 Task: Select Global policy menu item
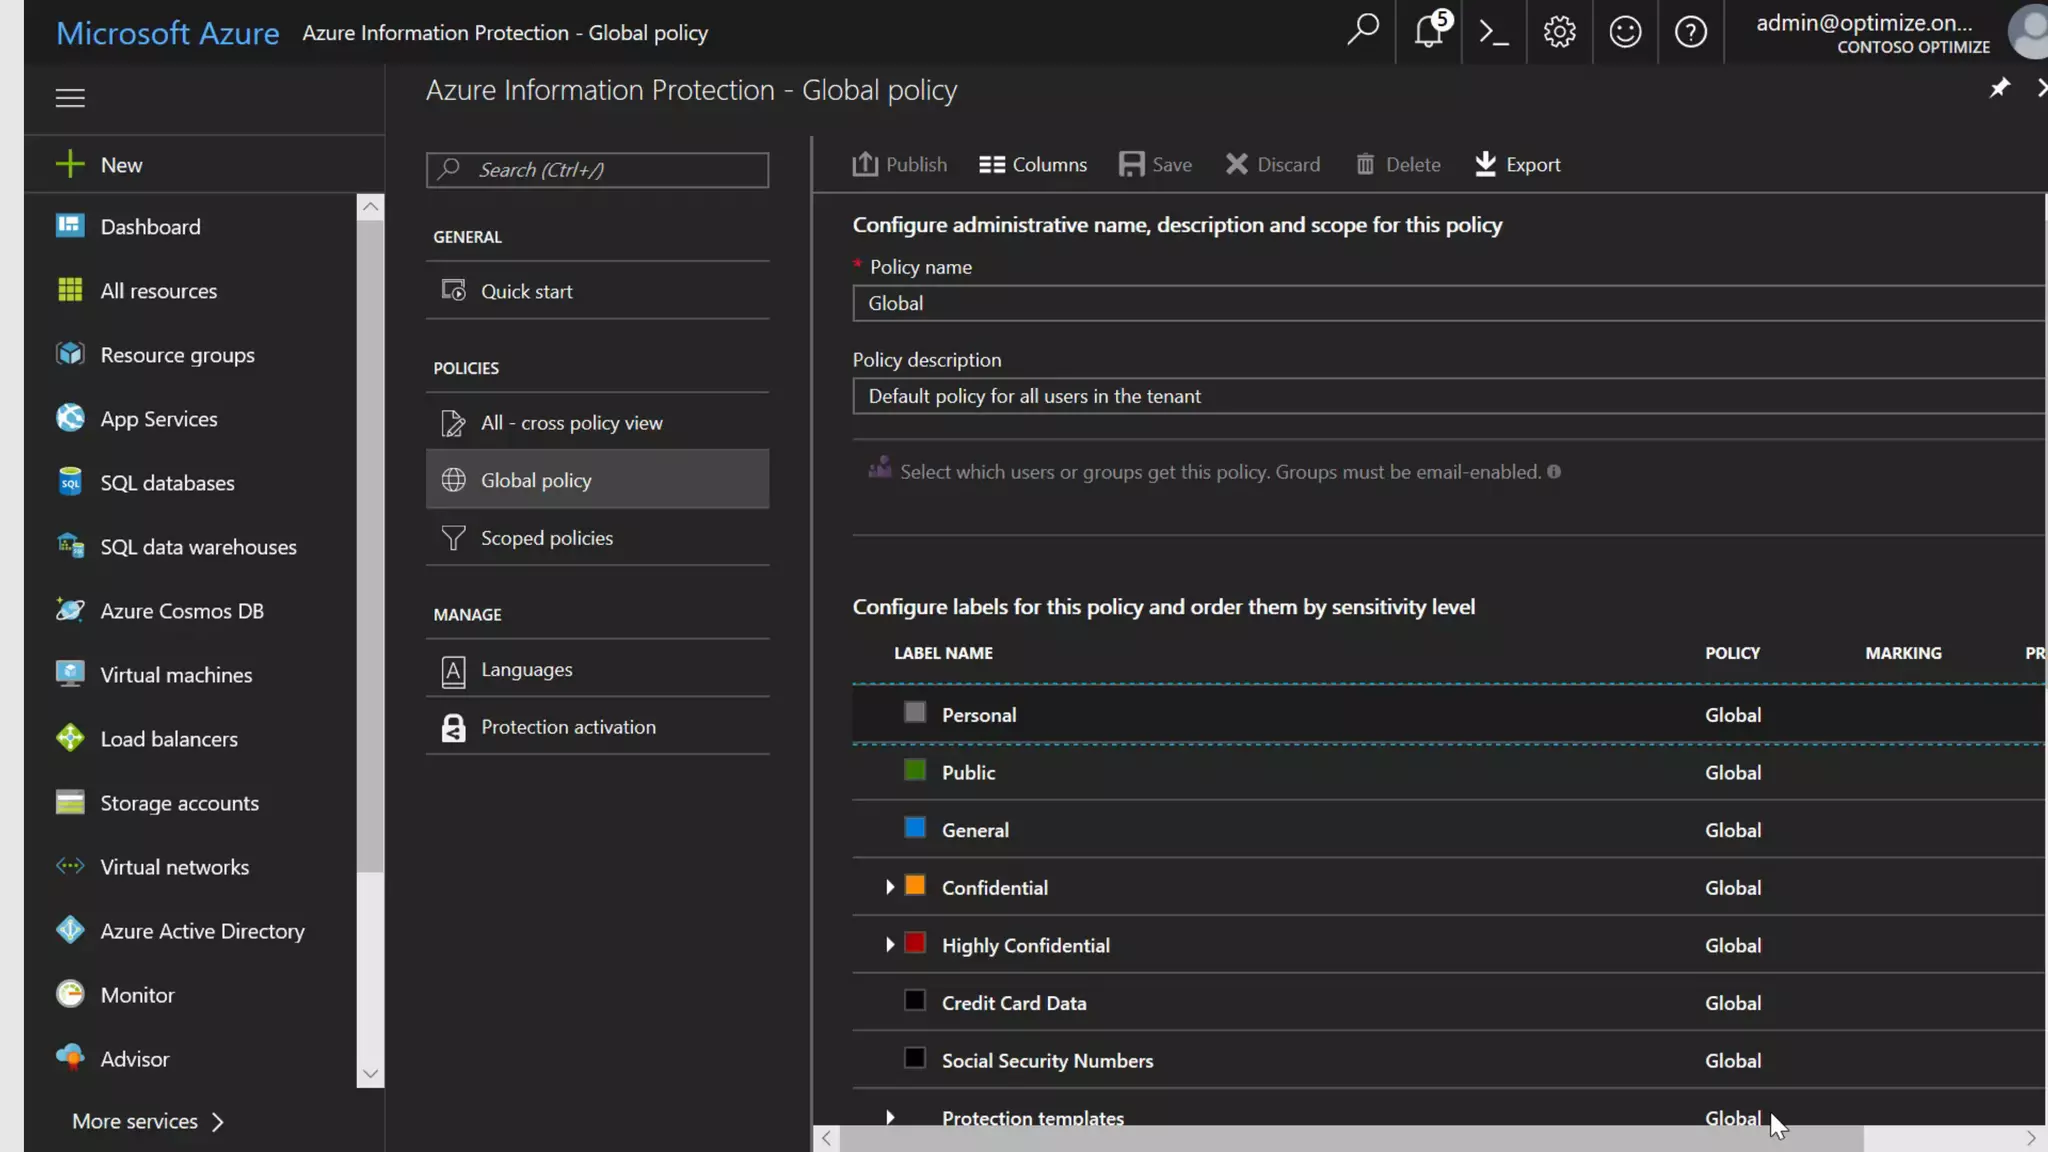point(597,480)
